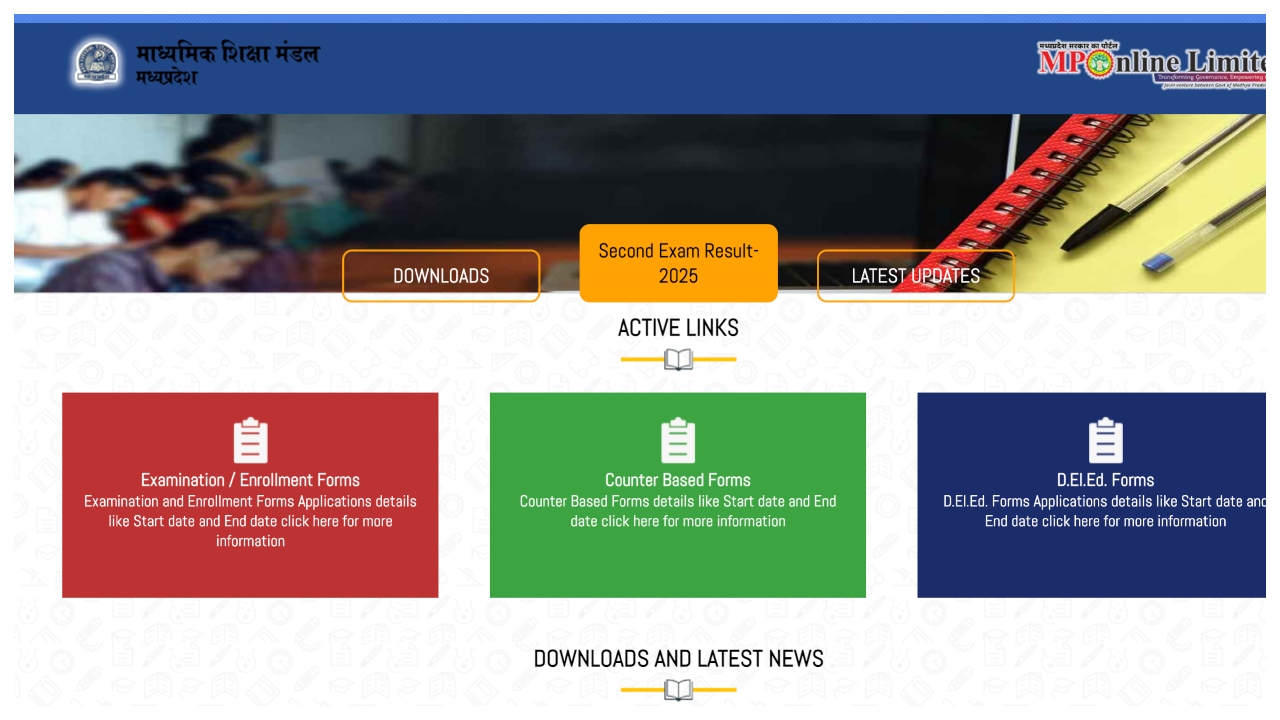Click the ACTIVE LINKS heading
Viewport: 1280px width, 720px height.
click(678, 328)
